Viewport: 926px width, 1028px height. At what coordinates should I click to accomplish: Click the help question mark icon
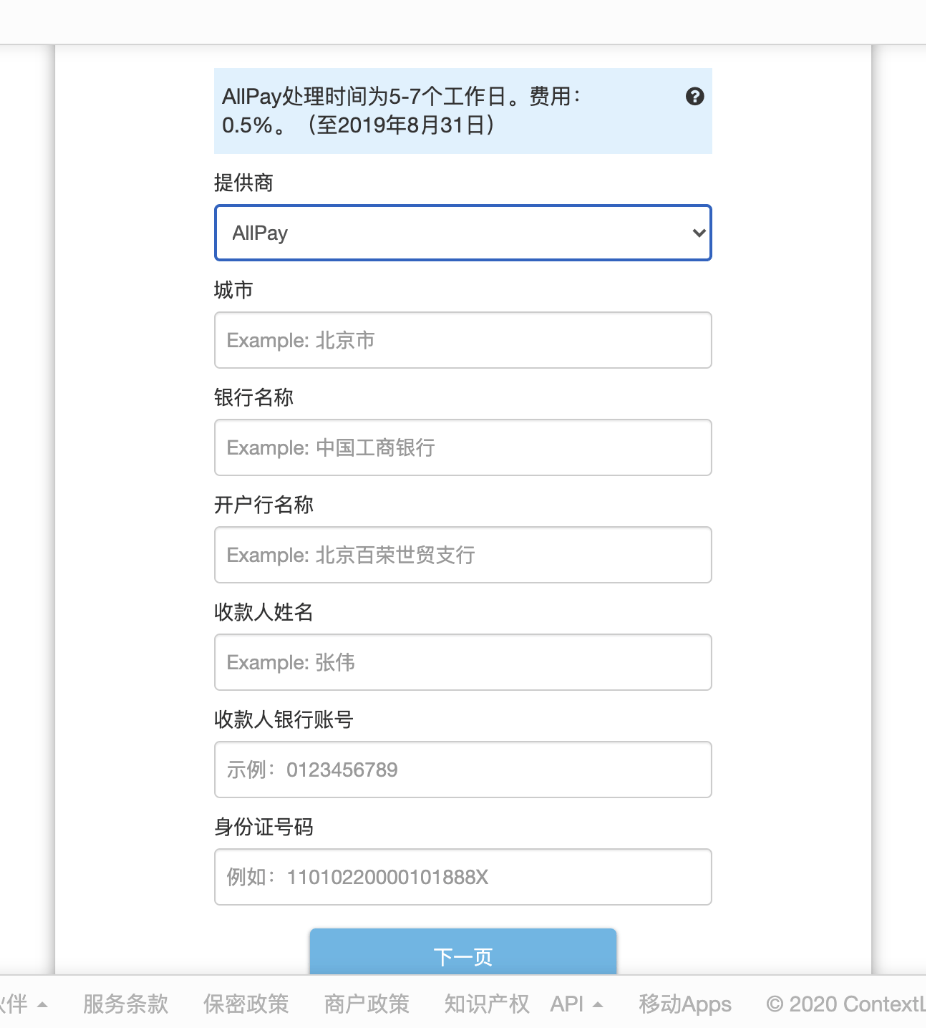tap(695, 97)
